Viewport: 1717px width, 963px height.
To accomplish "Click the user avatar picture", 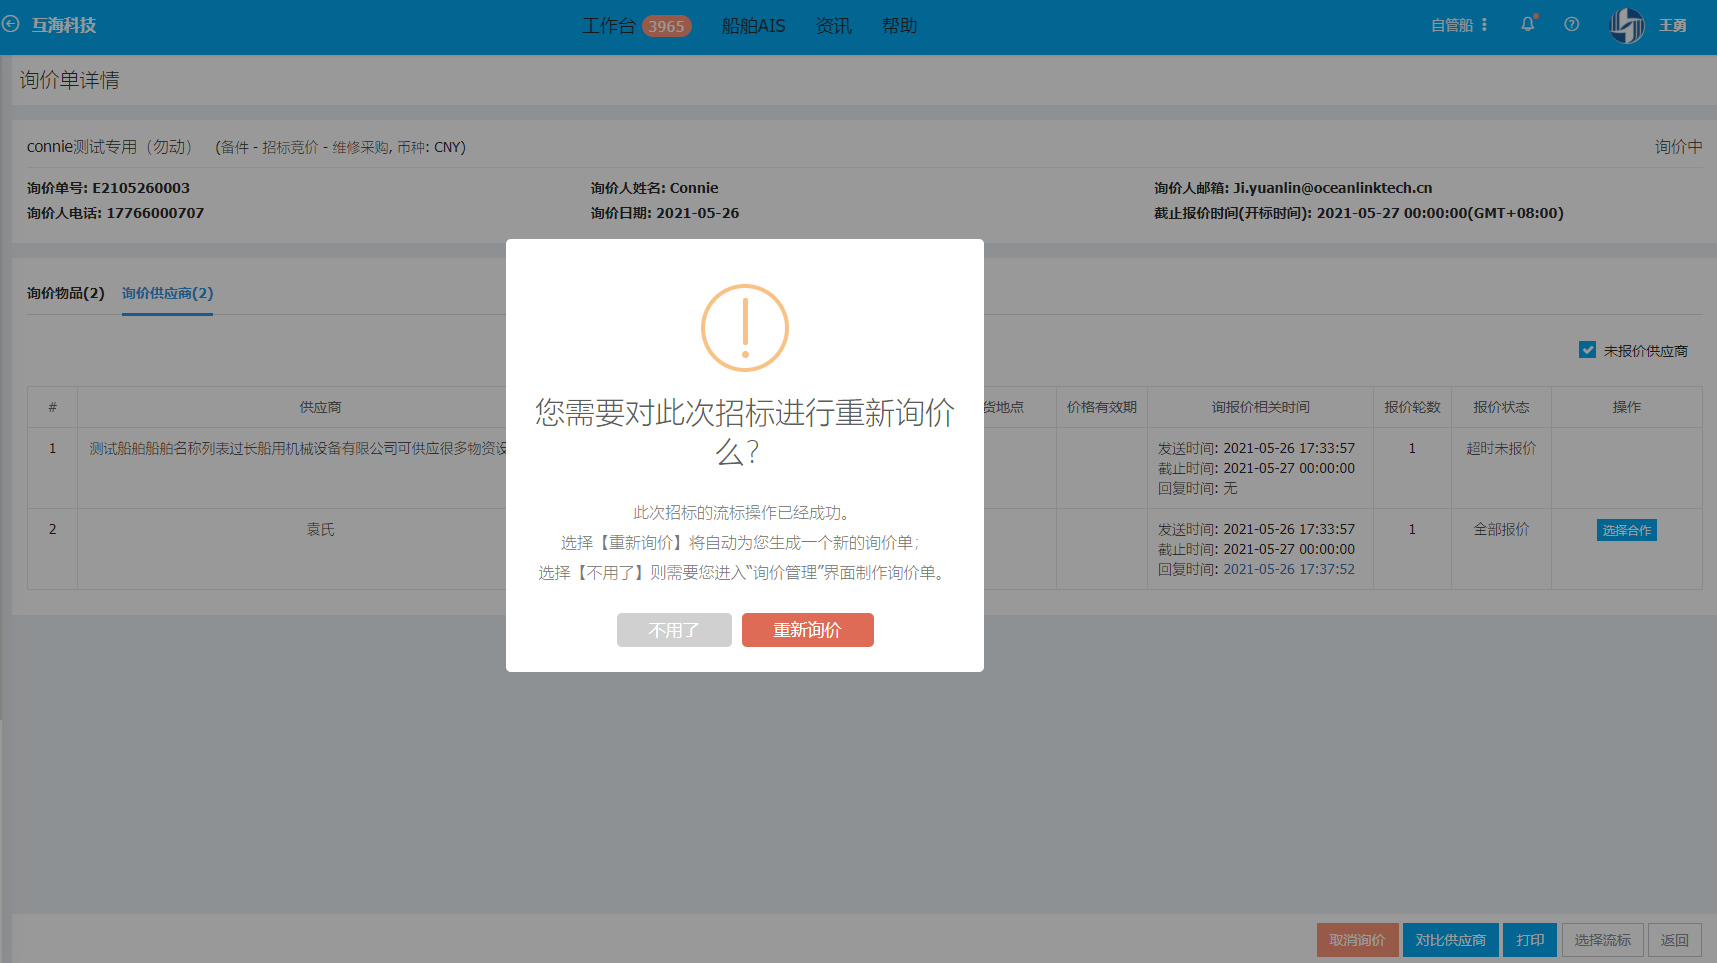I will click(x=1627, y=25).
